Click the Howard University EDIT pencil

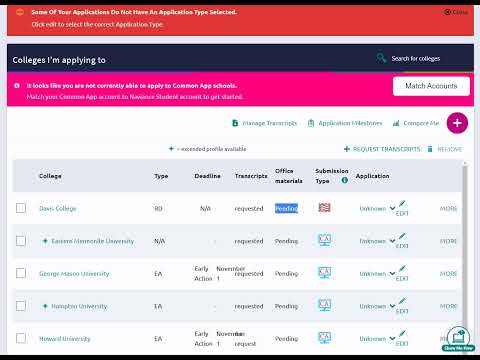coord(402,339)
